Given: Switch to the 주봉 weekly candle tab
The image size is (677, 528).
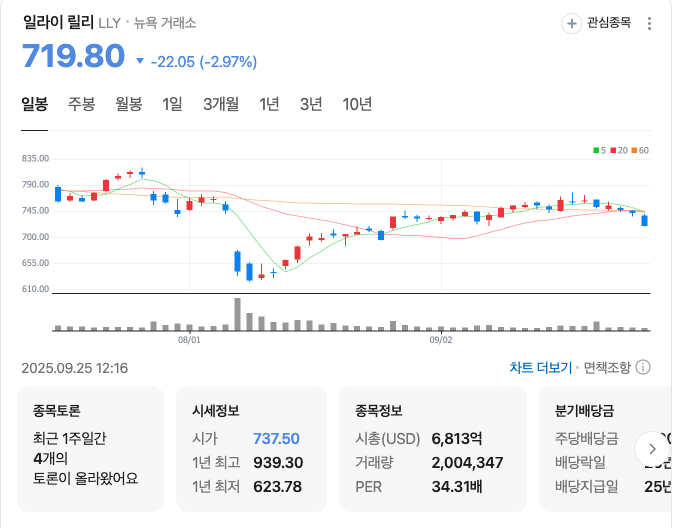Looking at the screenshot, I should tap(81, 104).
